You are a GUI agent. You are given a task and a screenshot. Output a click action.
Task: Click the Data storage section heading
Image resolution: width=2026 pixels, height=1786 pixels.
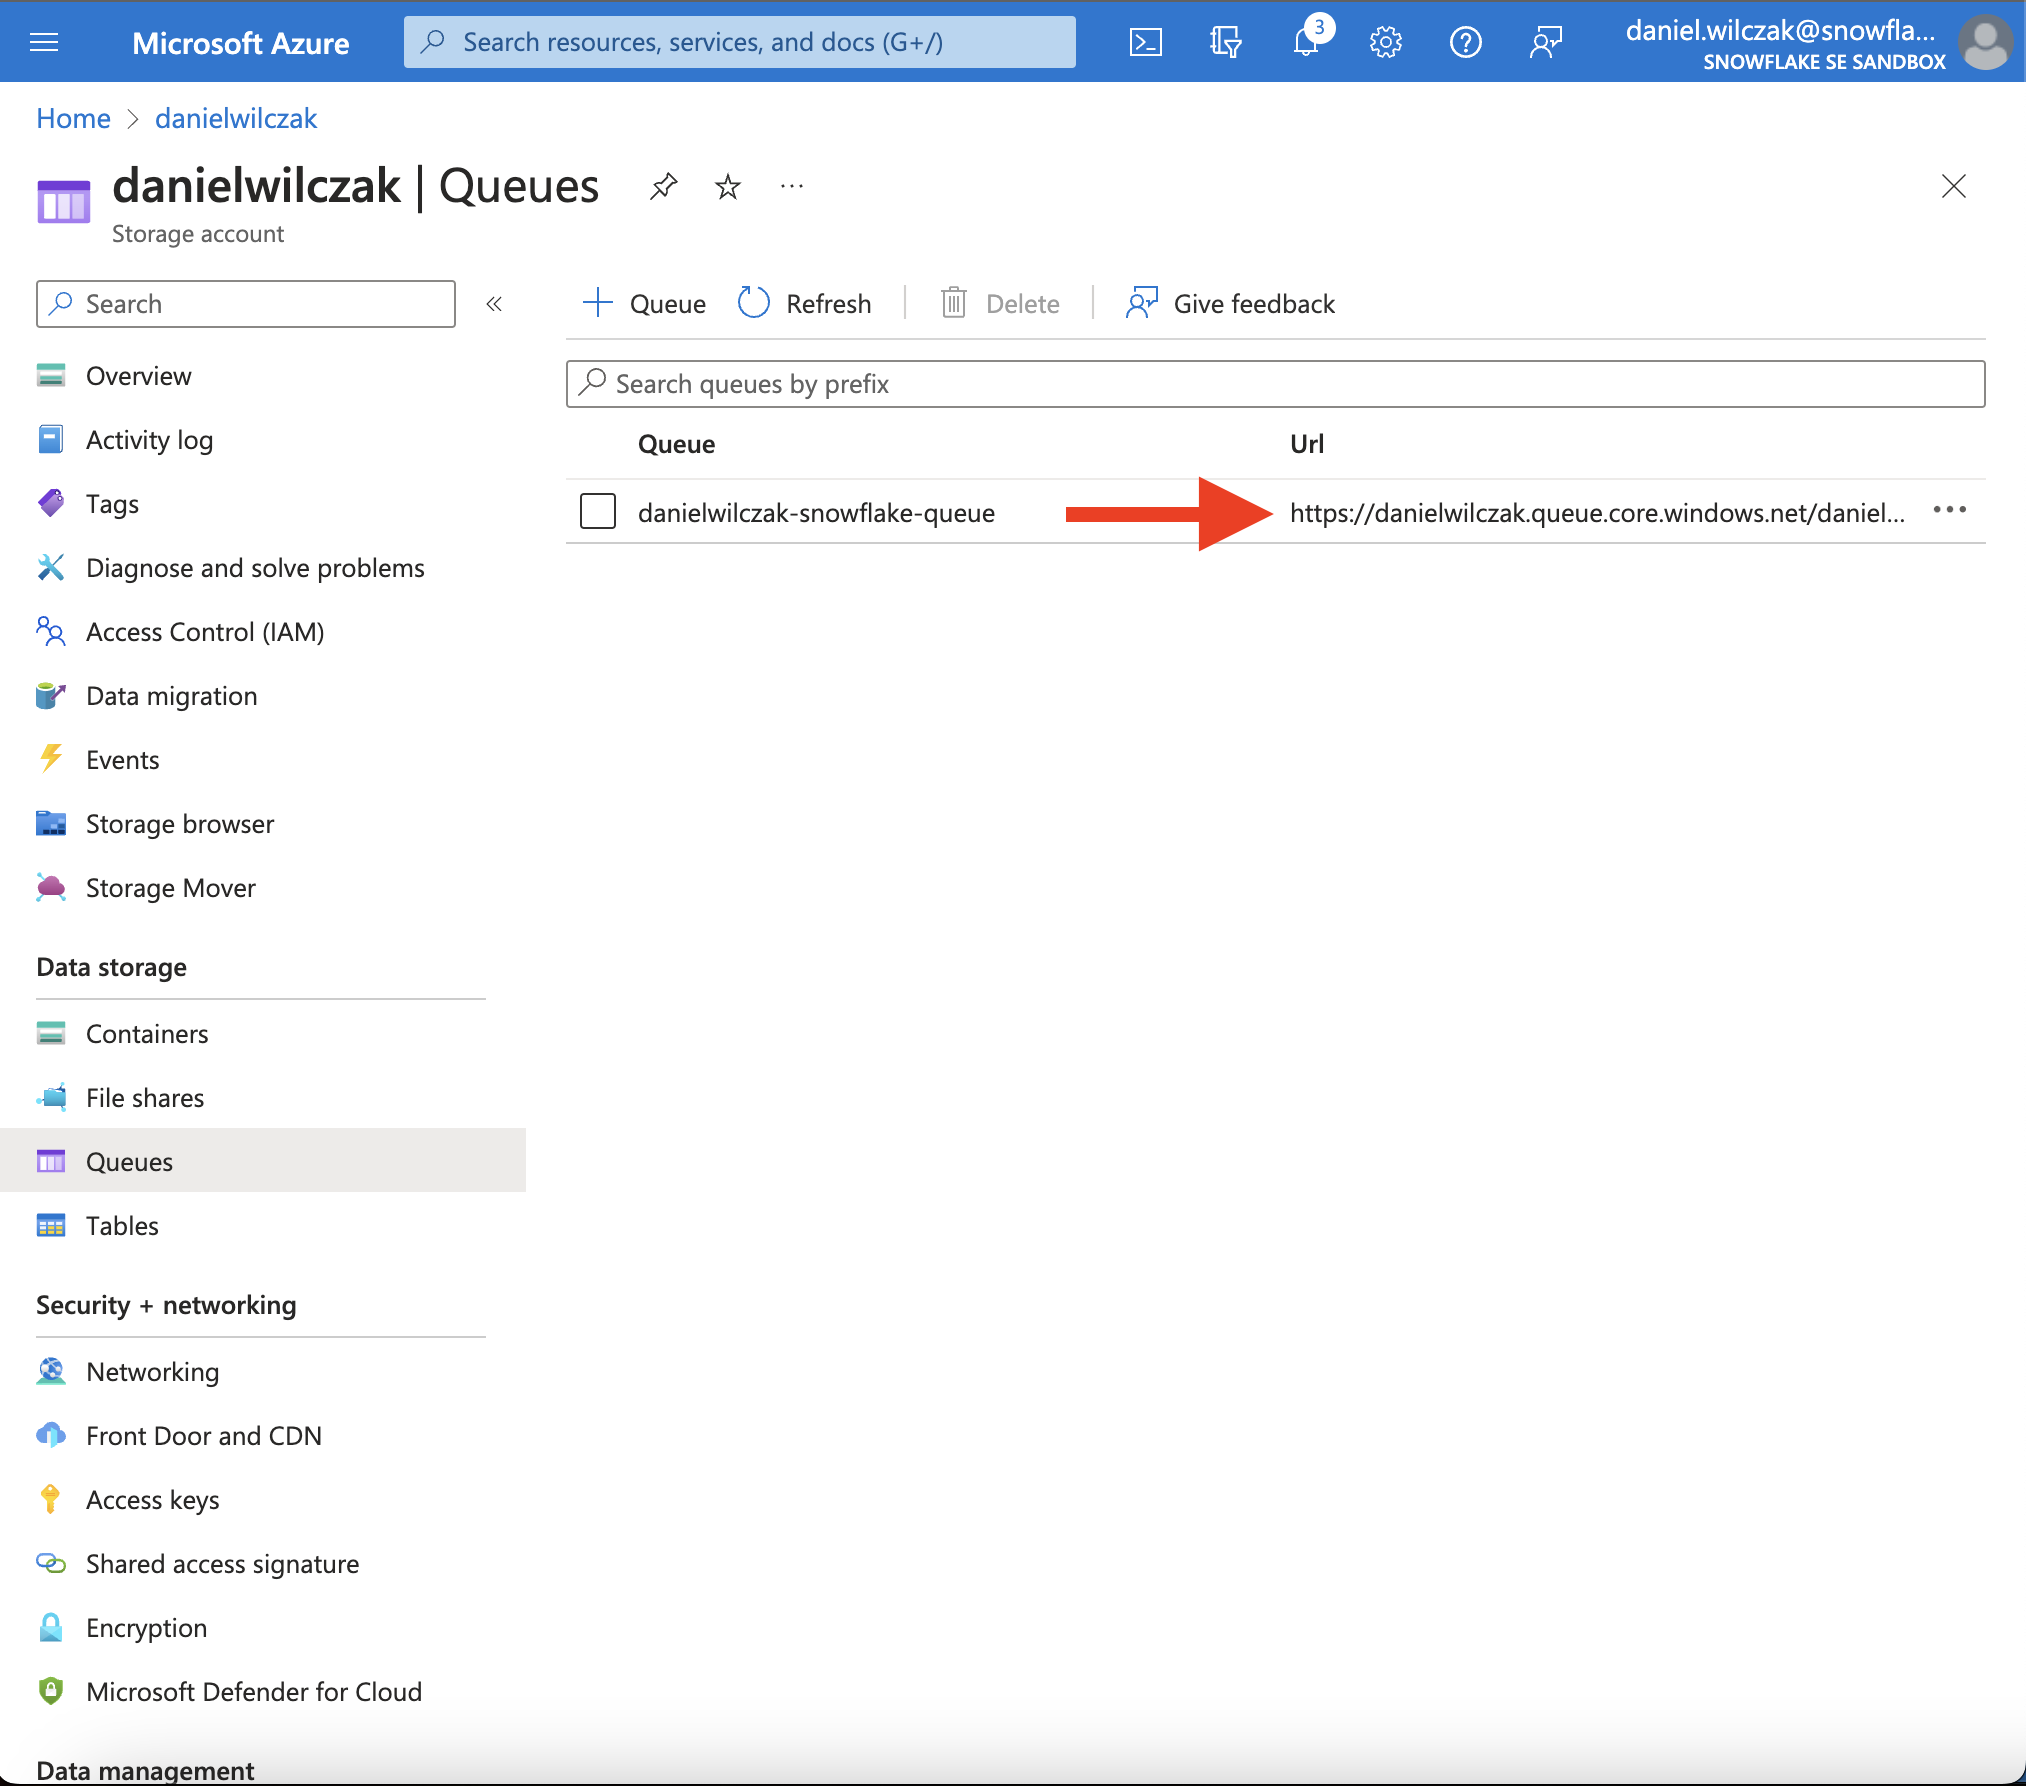[x=112, y=967]
